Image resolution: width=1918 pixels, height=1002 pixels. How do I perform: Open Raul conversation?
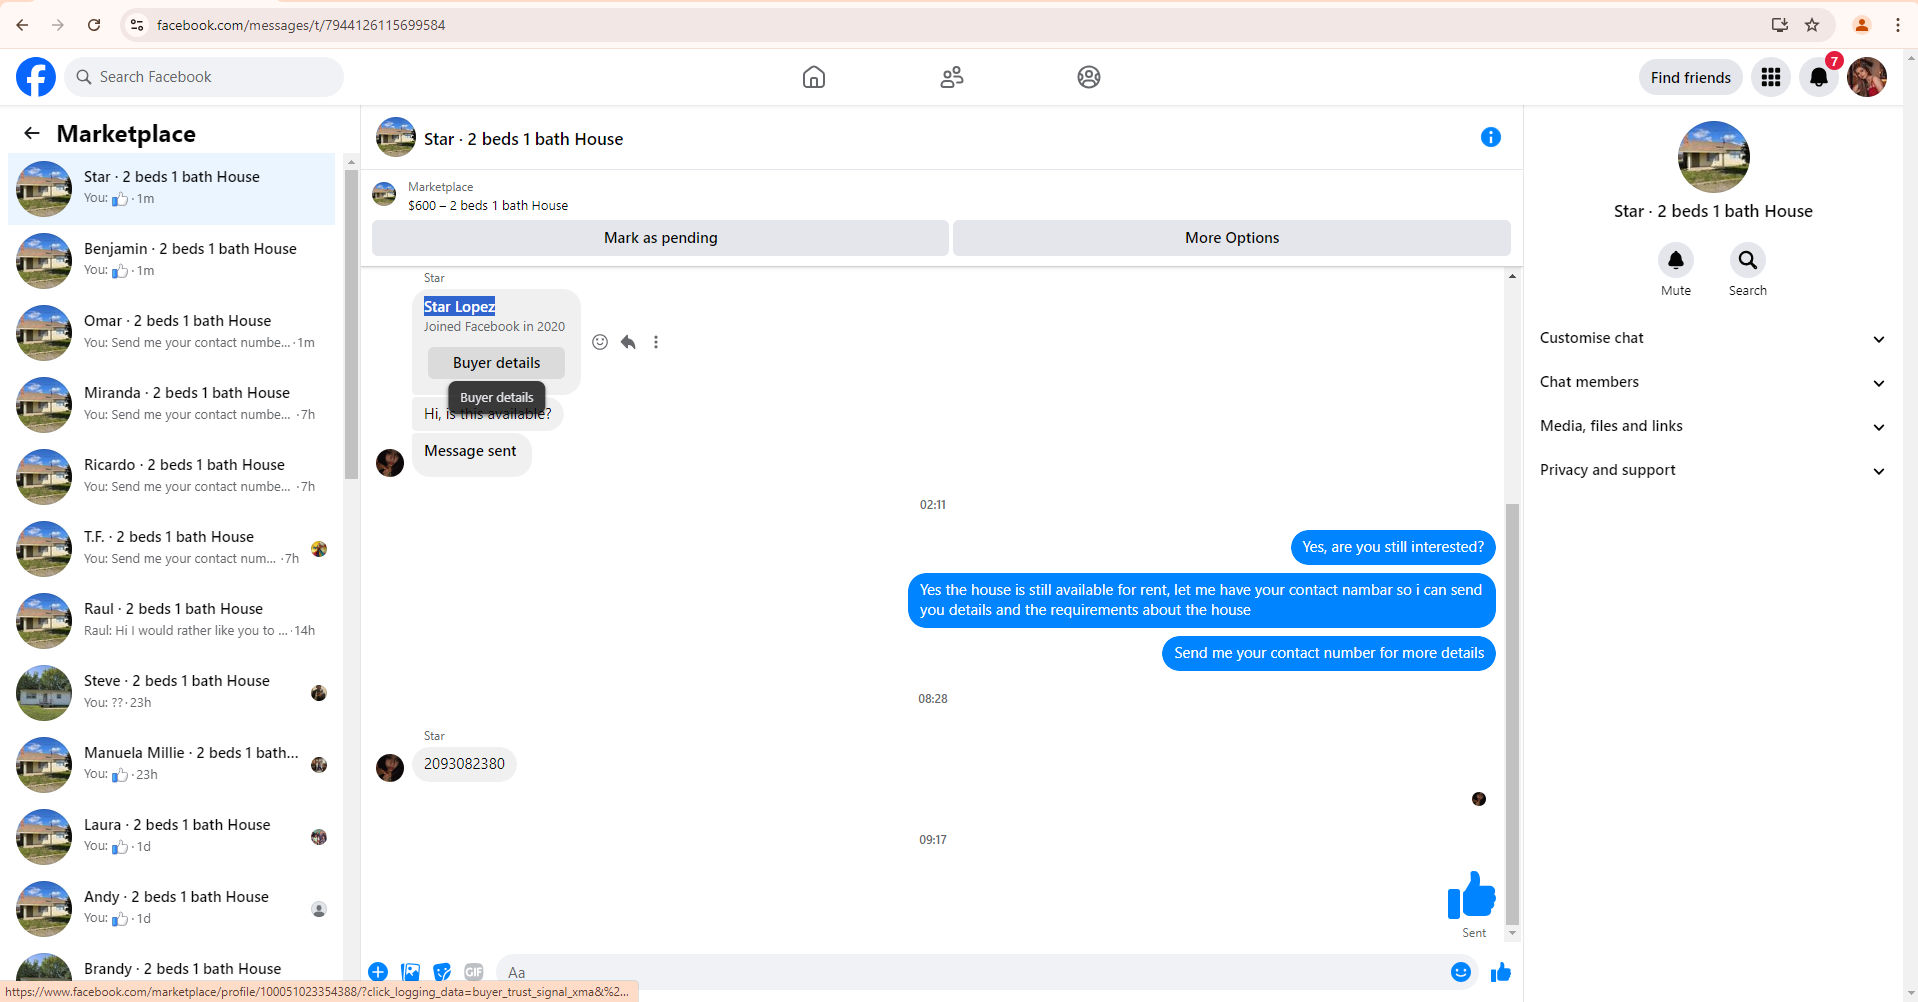click(x=172, y=621)
